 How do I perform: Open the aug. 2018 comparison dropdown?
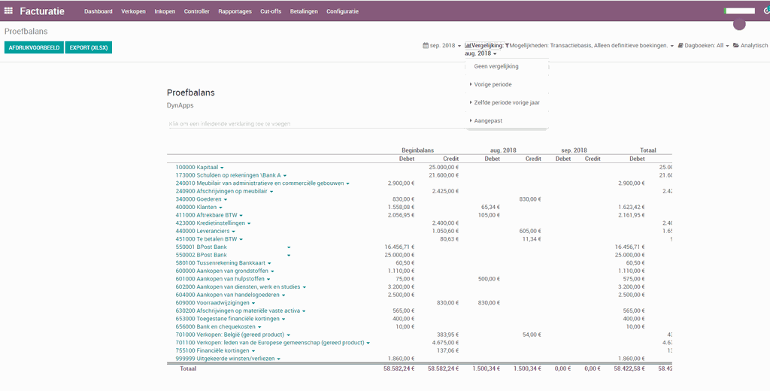pos(480,54)
